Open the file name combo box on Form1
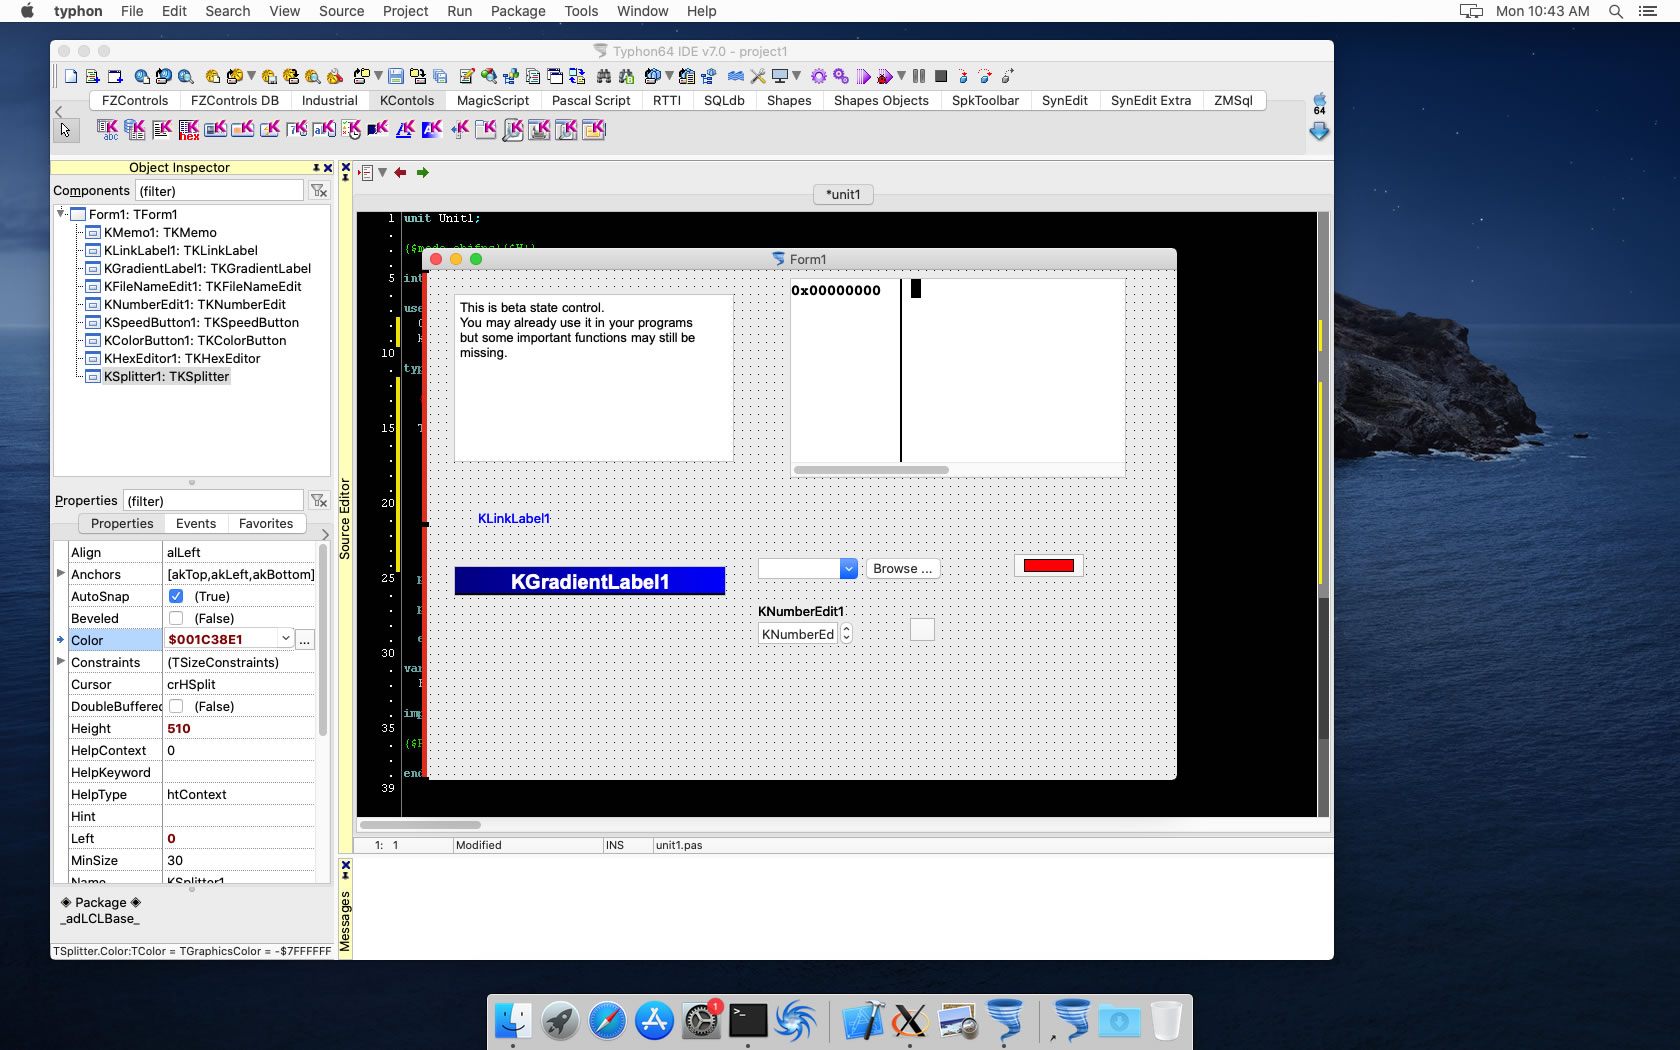Image resolution: width=1680 pixels, height=1050 pixels. 848,568
